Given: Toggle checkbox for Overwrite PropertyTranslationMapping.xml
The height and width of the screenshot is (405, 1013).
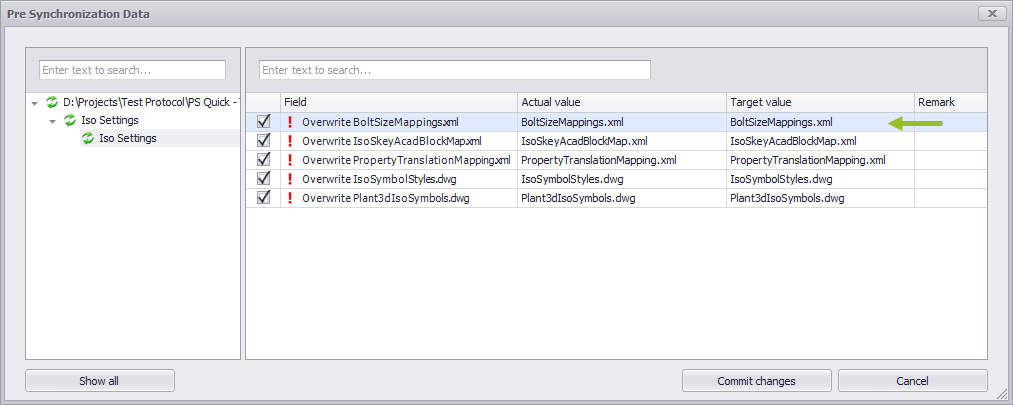Looking at the screenshot, I should click(x=264, y=160).
